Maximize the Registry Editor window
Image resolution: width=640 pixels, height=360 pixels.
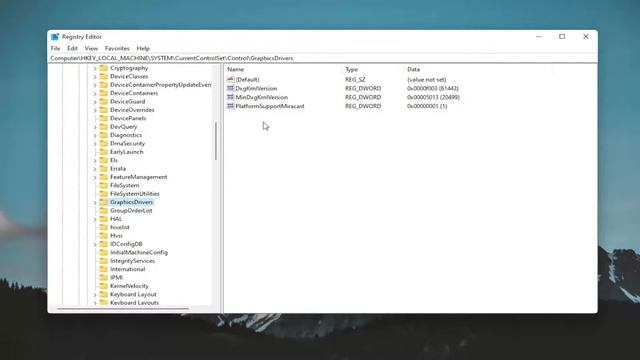(x=562, y=36)
